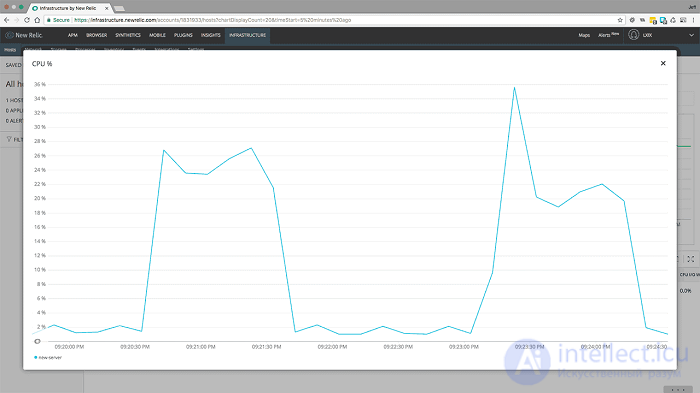
Task: Click the 09:20:30 PM axis label
Action: pyautogui.click(x=135, y=347)
